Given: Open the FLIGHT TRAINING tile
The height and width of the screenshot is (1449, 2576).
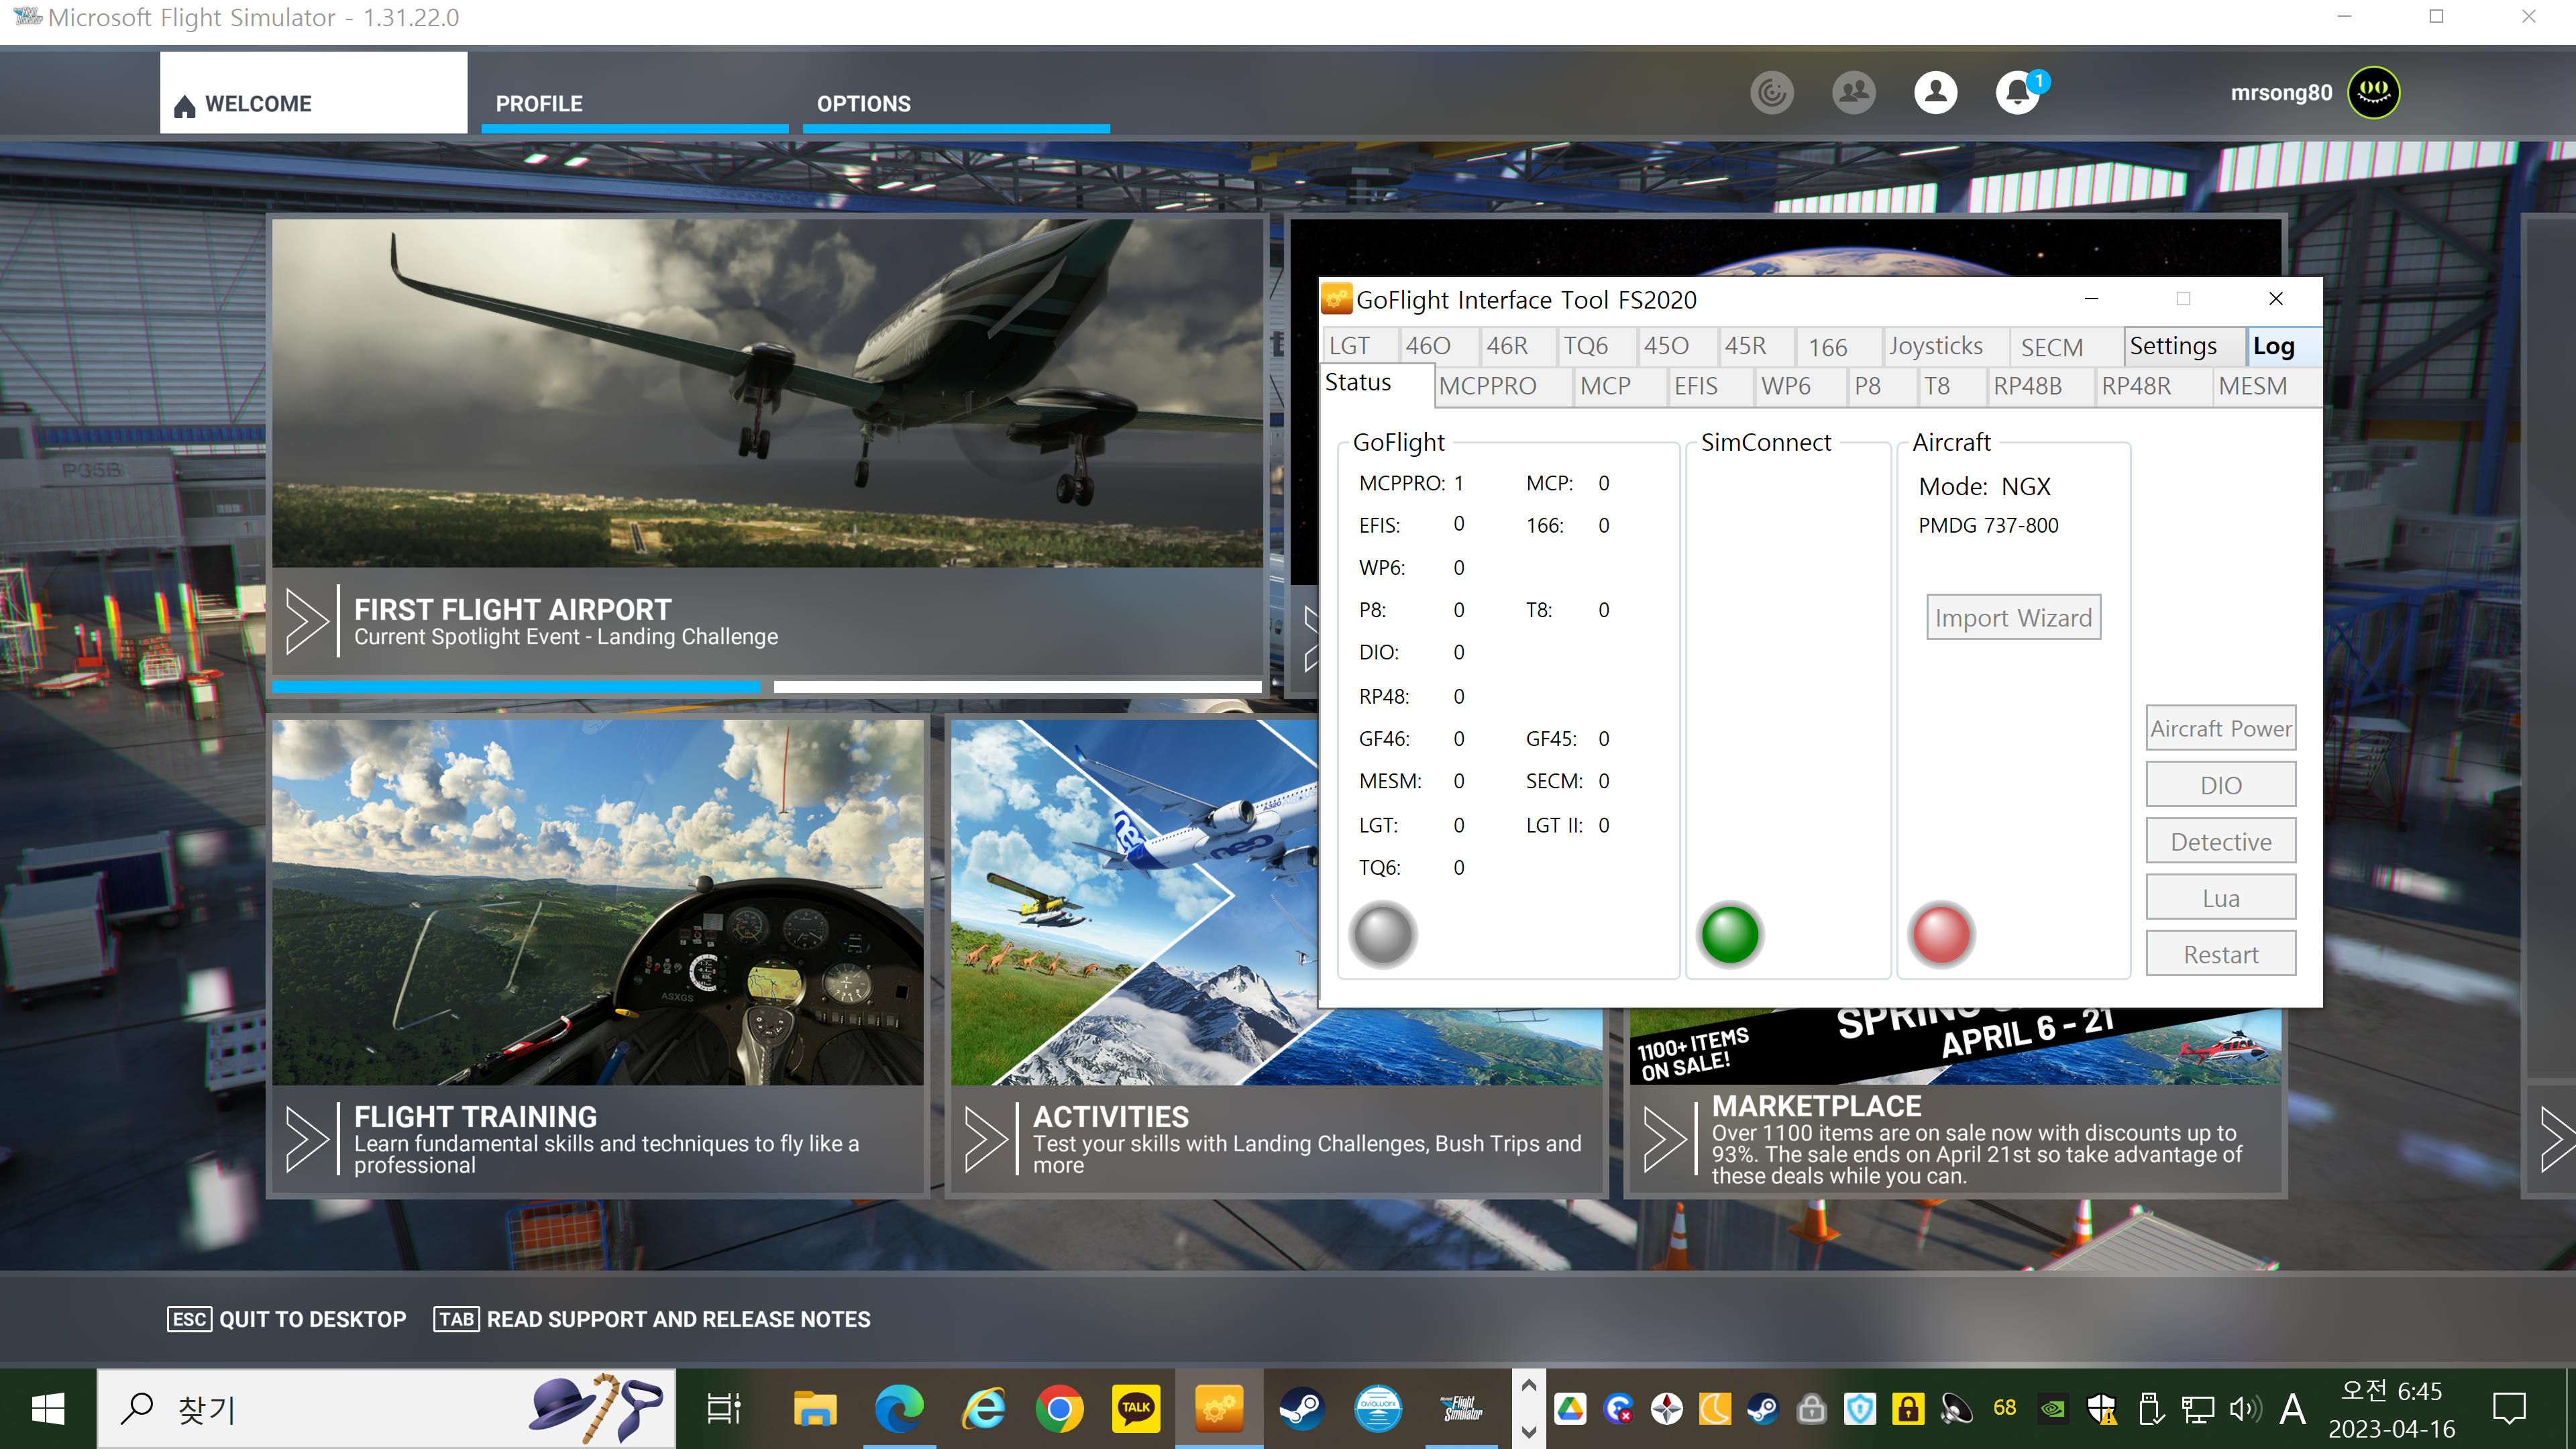Looking at the screenshot, I should point(598,956).
